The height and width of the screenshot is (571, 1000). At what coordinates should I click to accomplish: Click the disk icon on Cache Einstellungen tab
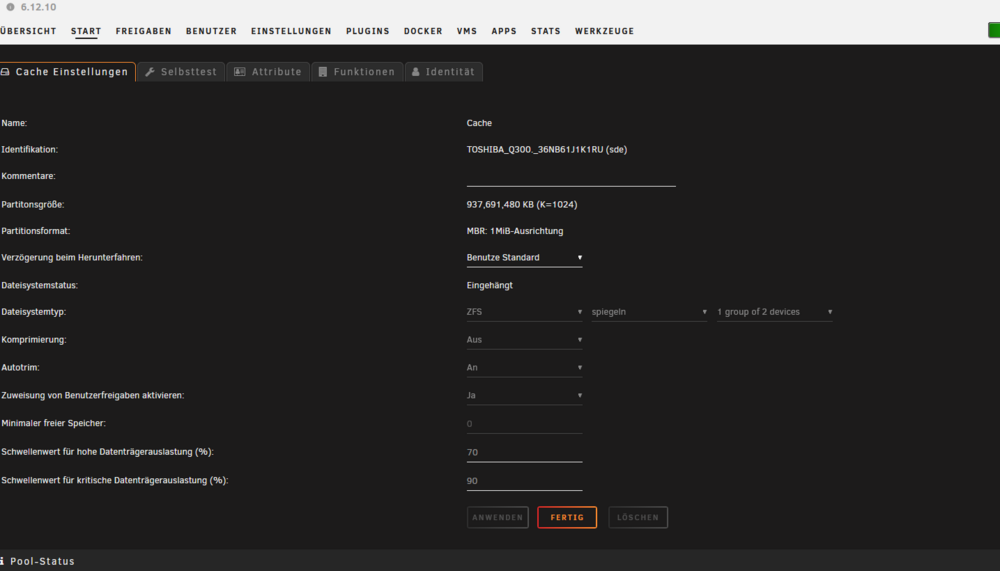[5, 72]
